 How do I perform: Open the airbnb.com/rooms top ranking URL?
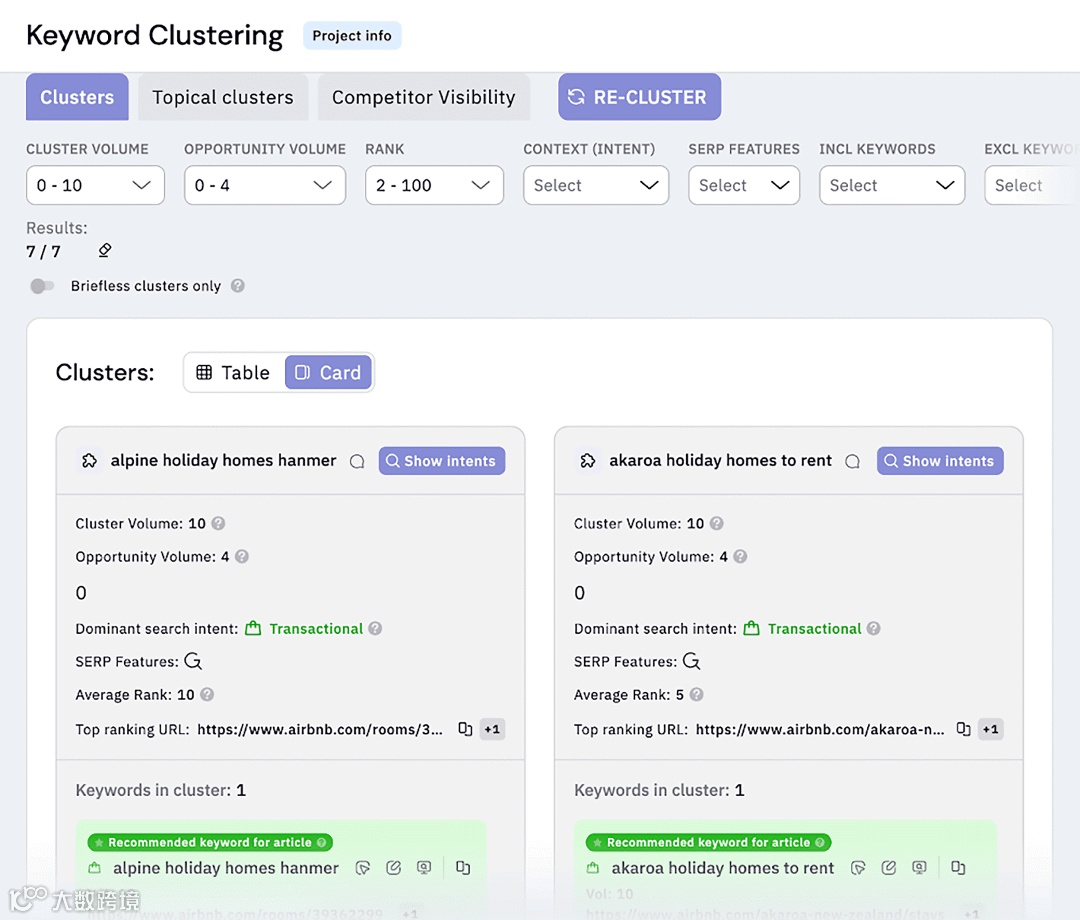[x=320, y=729]
